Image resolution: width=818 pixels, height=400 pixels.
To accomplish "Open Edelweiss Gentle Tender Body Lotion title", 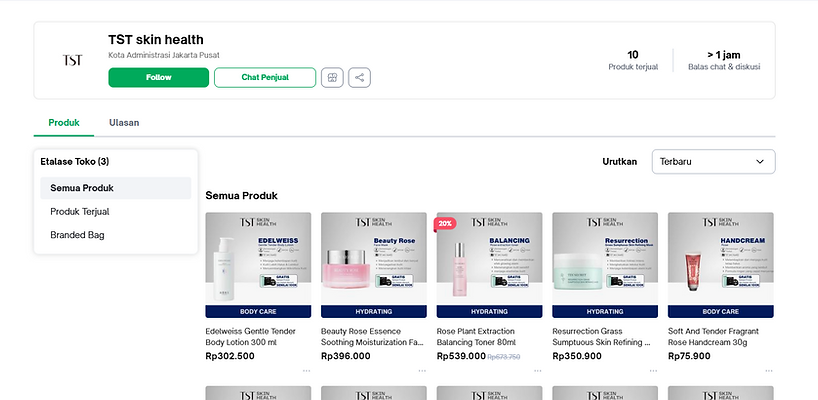I will (x=251, y=337).
